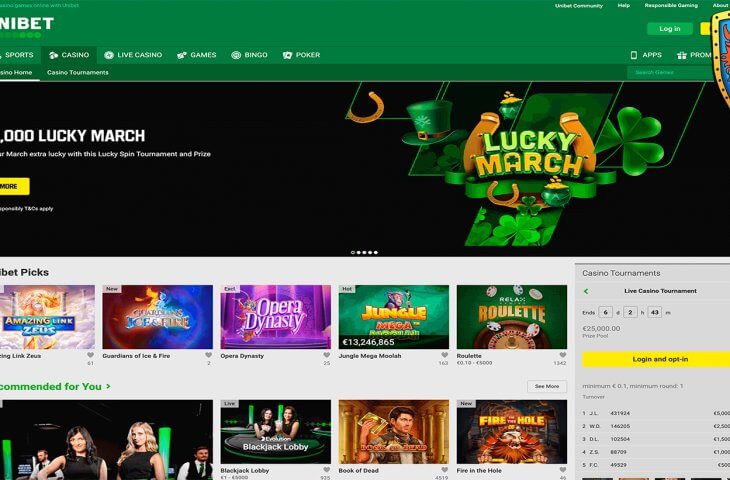The image size is (730, 480).
Task: Open Relax Roulette game thumbnail
Action: [512, 317]
